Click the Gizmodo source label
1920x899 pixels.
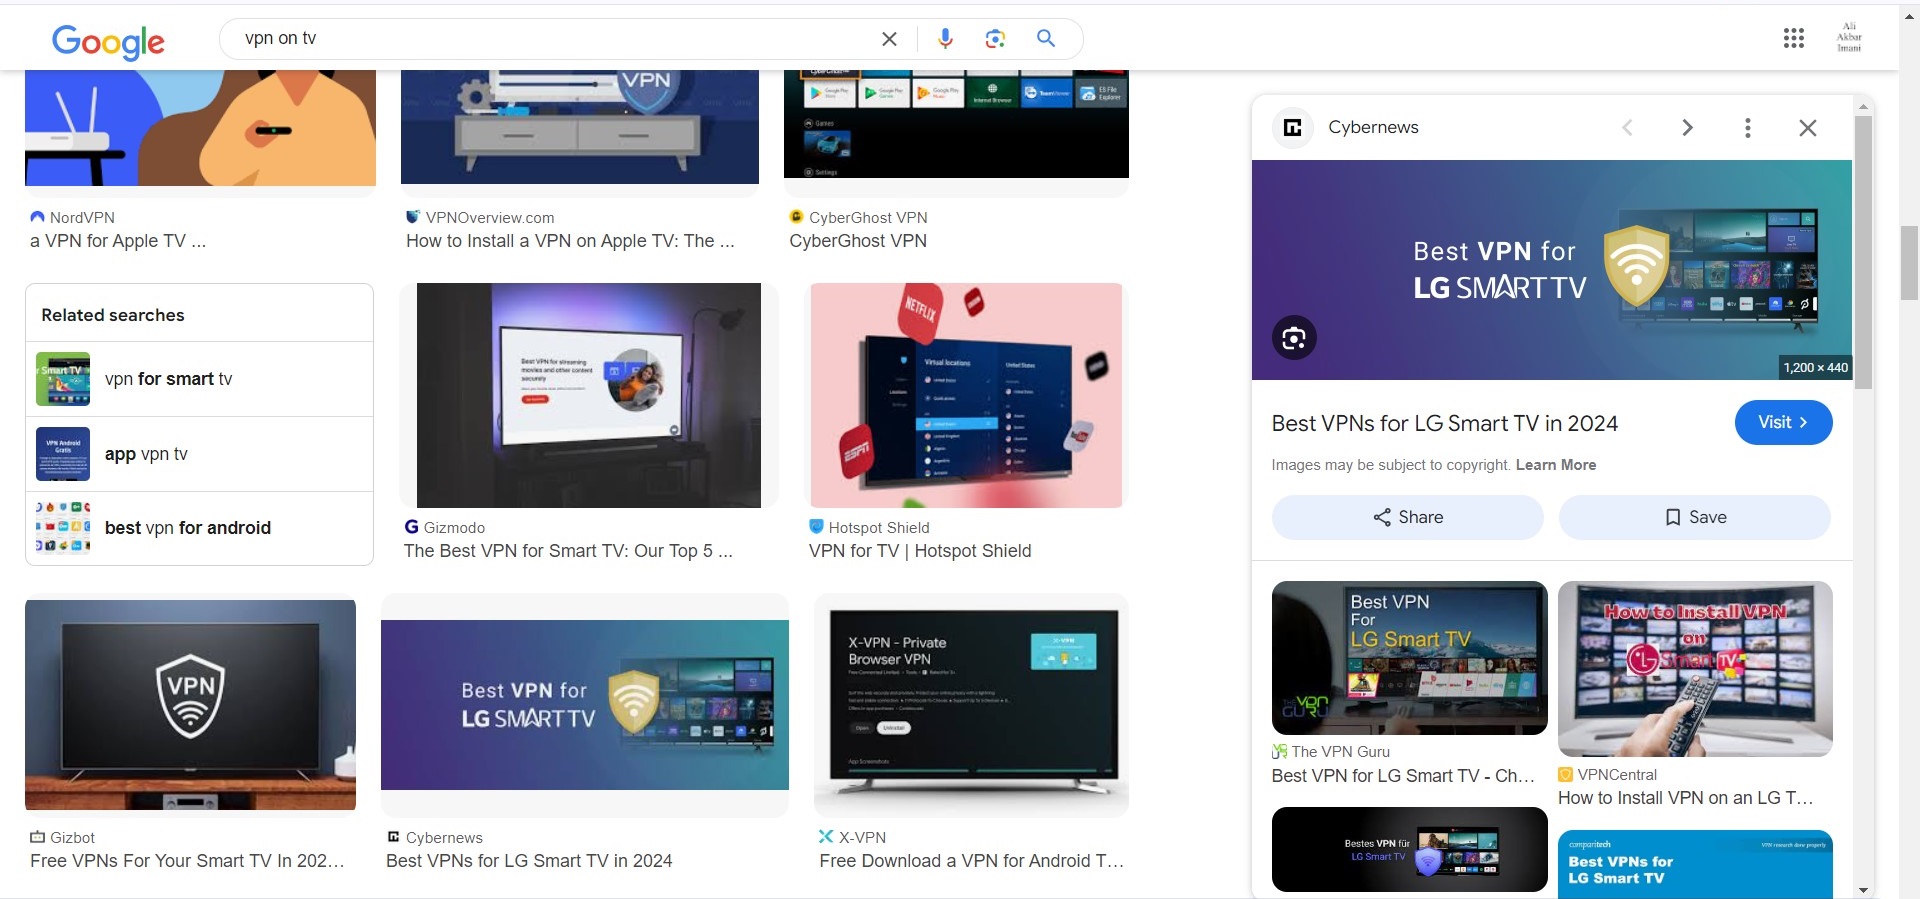click(x=454, y=528)
